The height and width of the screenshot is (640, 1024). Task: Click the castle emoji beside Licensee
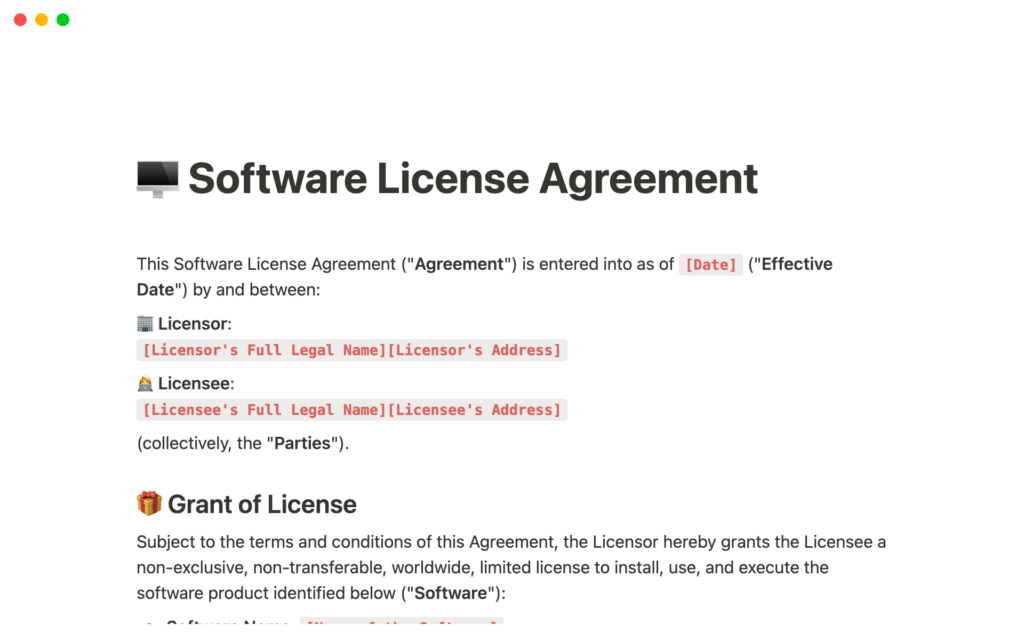146,383
